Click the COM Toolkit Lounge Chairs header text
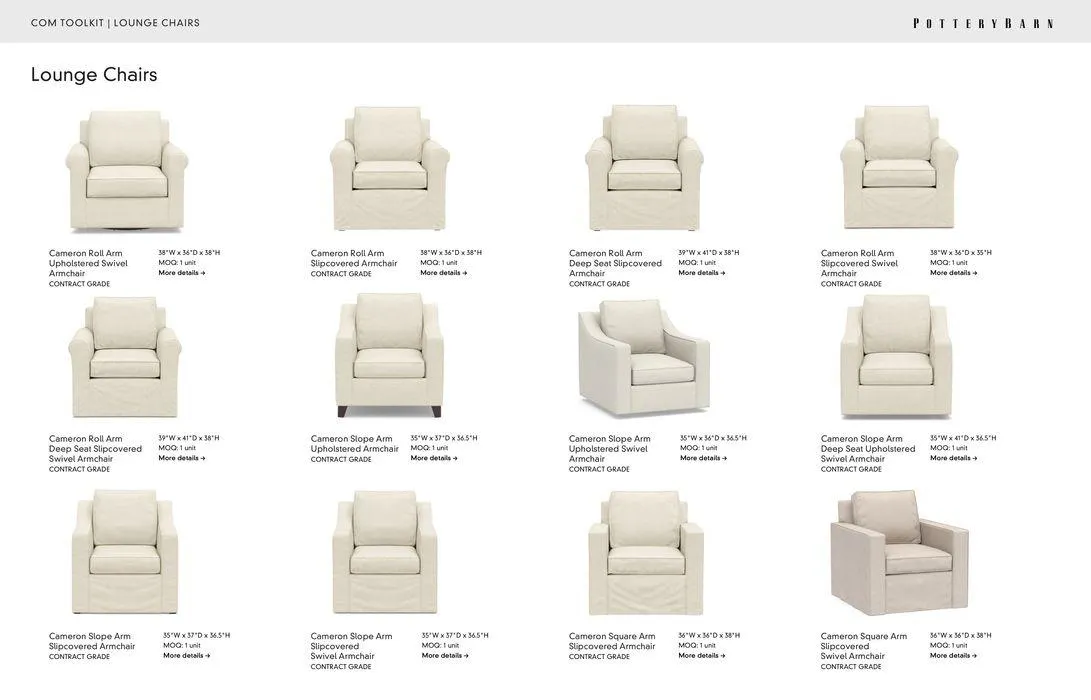The width and height of the screenshot is (1091, 700). [x=116, y=23]
